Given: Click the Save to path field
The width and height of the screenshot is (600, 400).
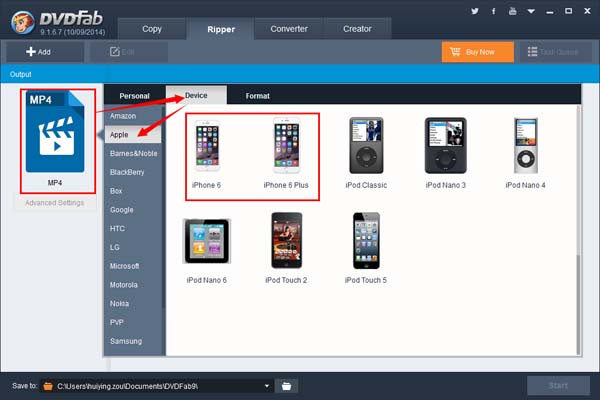Looking at the screenshot, I should click(157, 386).
